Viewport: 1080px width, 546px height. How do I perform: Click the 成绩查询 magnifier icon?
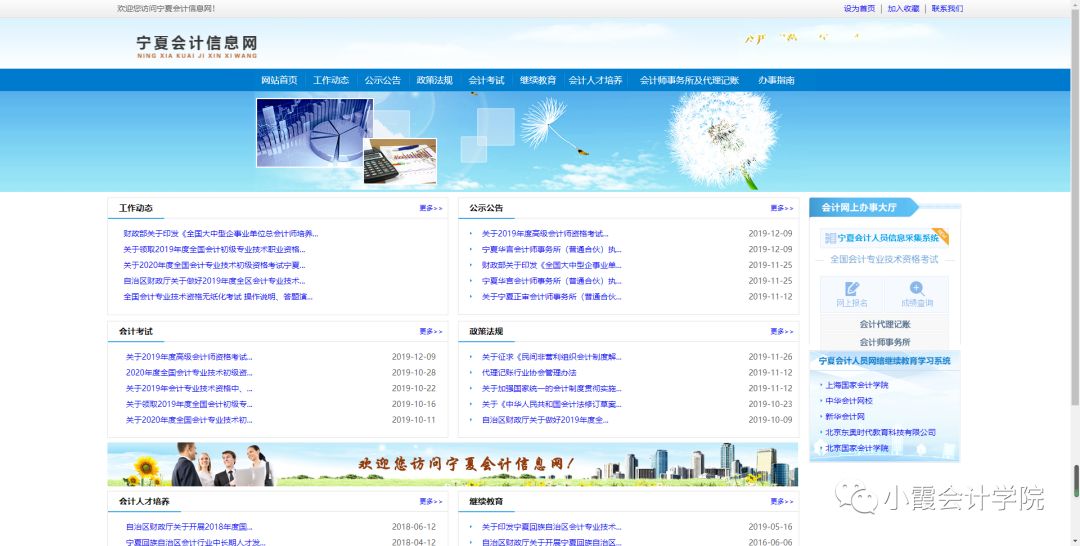pyautogui.click(x=917, y=289)
